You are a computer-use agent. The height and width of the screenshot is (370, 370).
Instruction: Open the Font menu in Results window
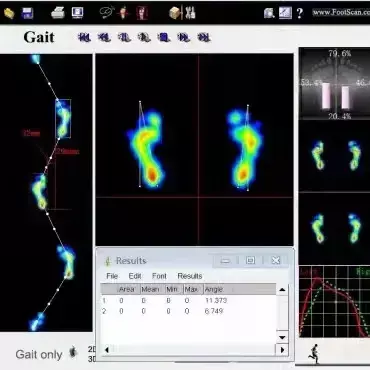(159, 276)
